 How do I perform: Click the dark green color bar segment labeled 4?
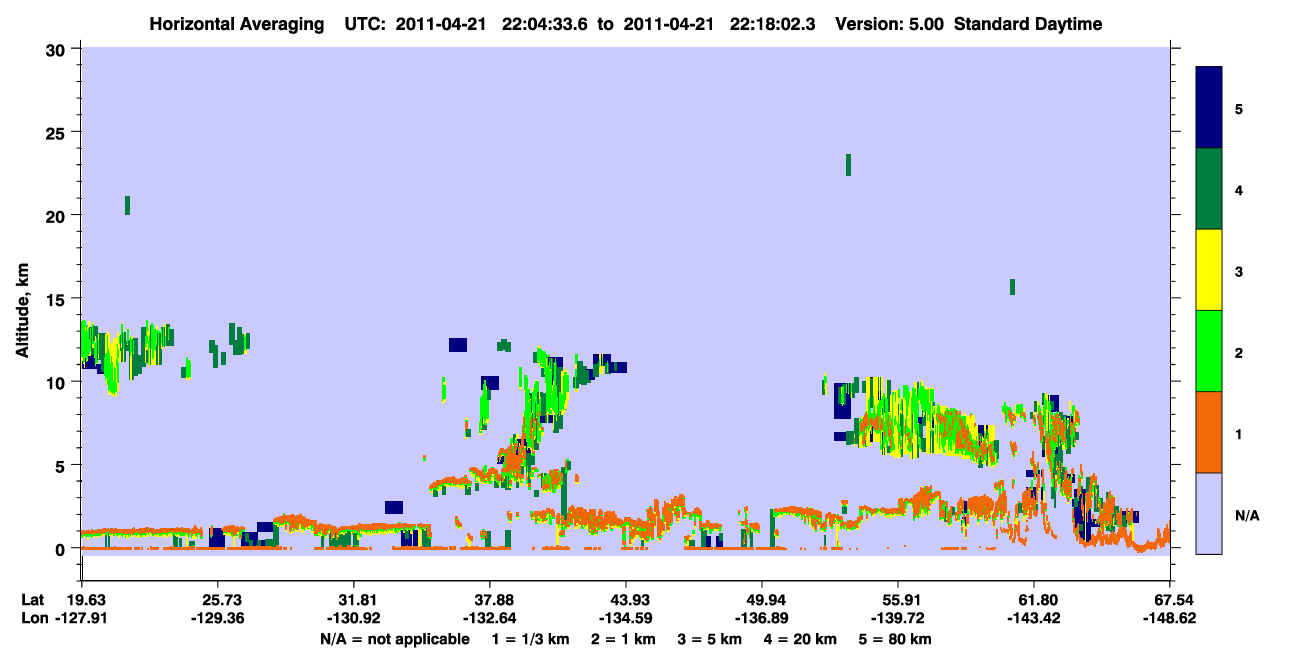click(1209, 189)
